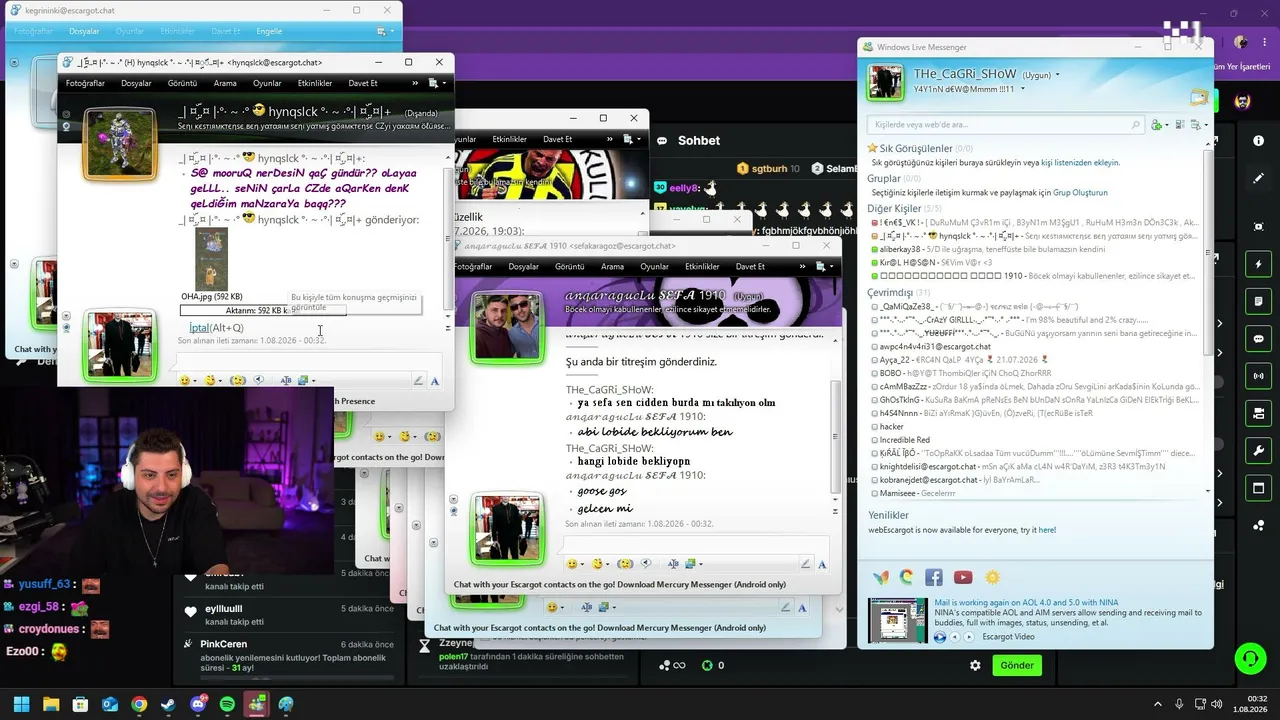Click the MSN butterfly icon in Messenger footer
This screenshot has height=720, width=1280.
tap(880, 577)
